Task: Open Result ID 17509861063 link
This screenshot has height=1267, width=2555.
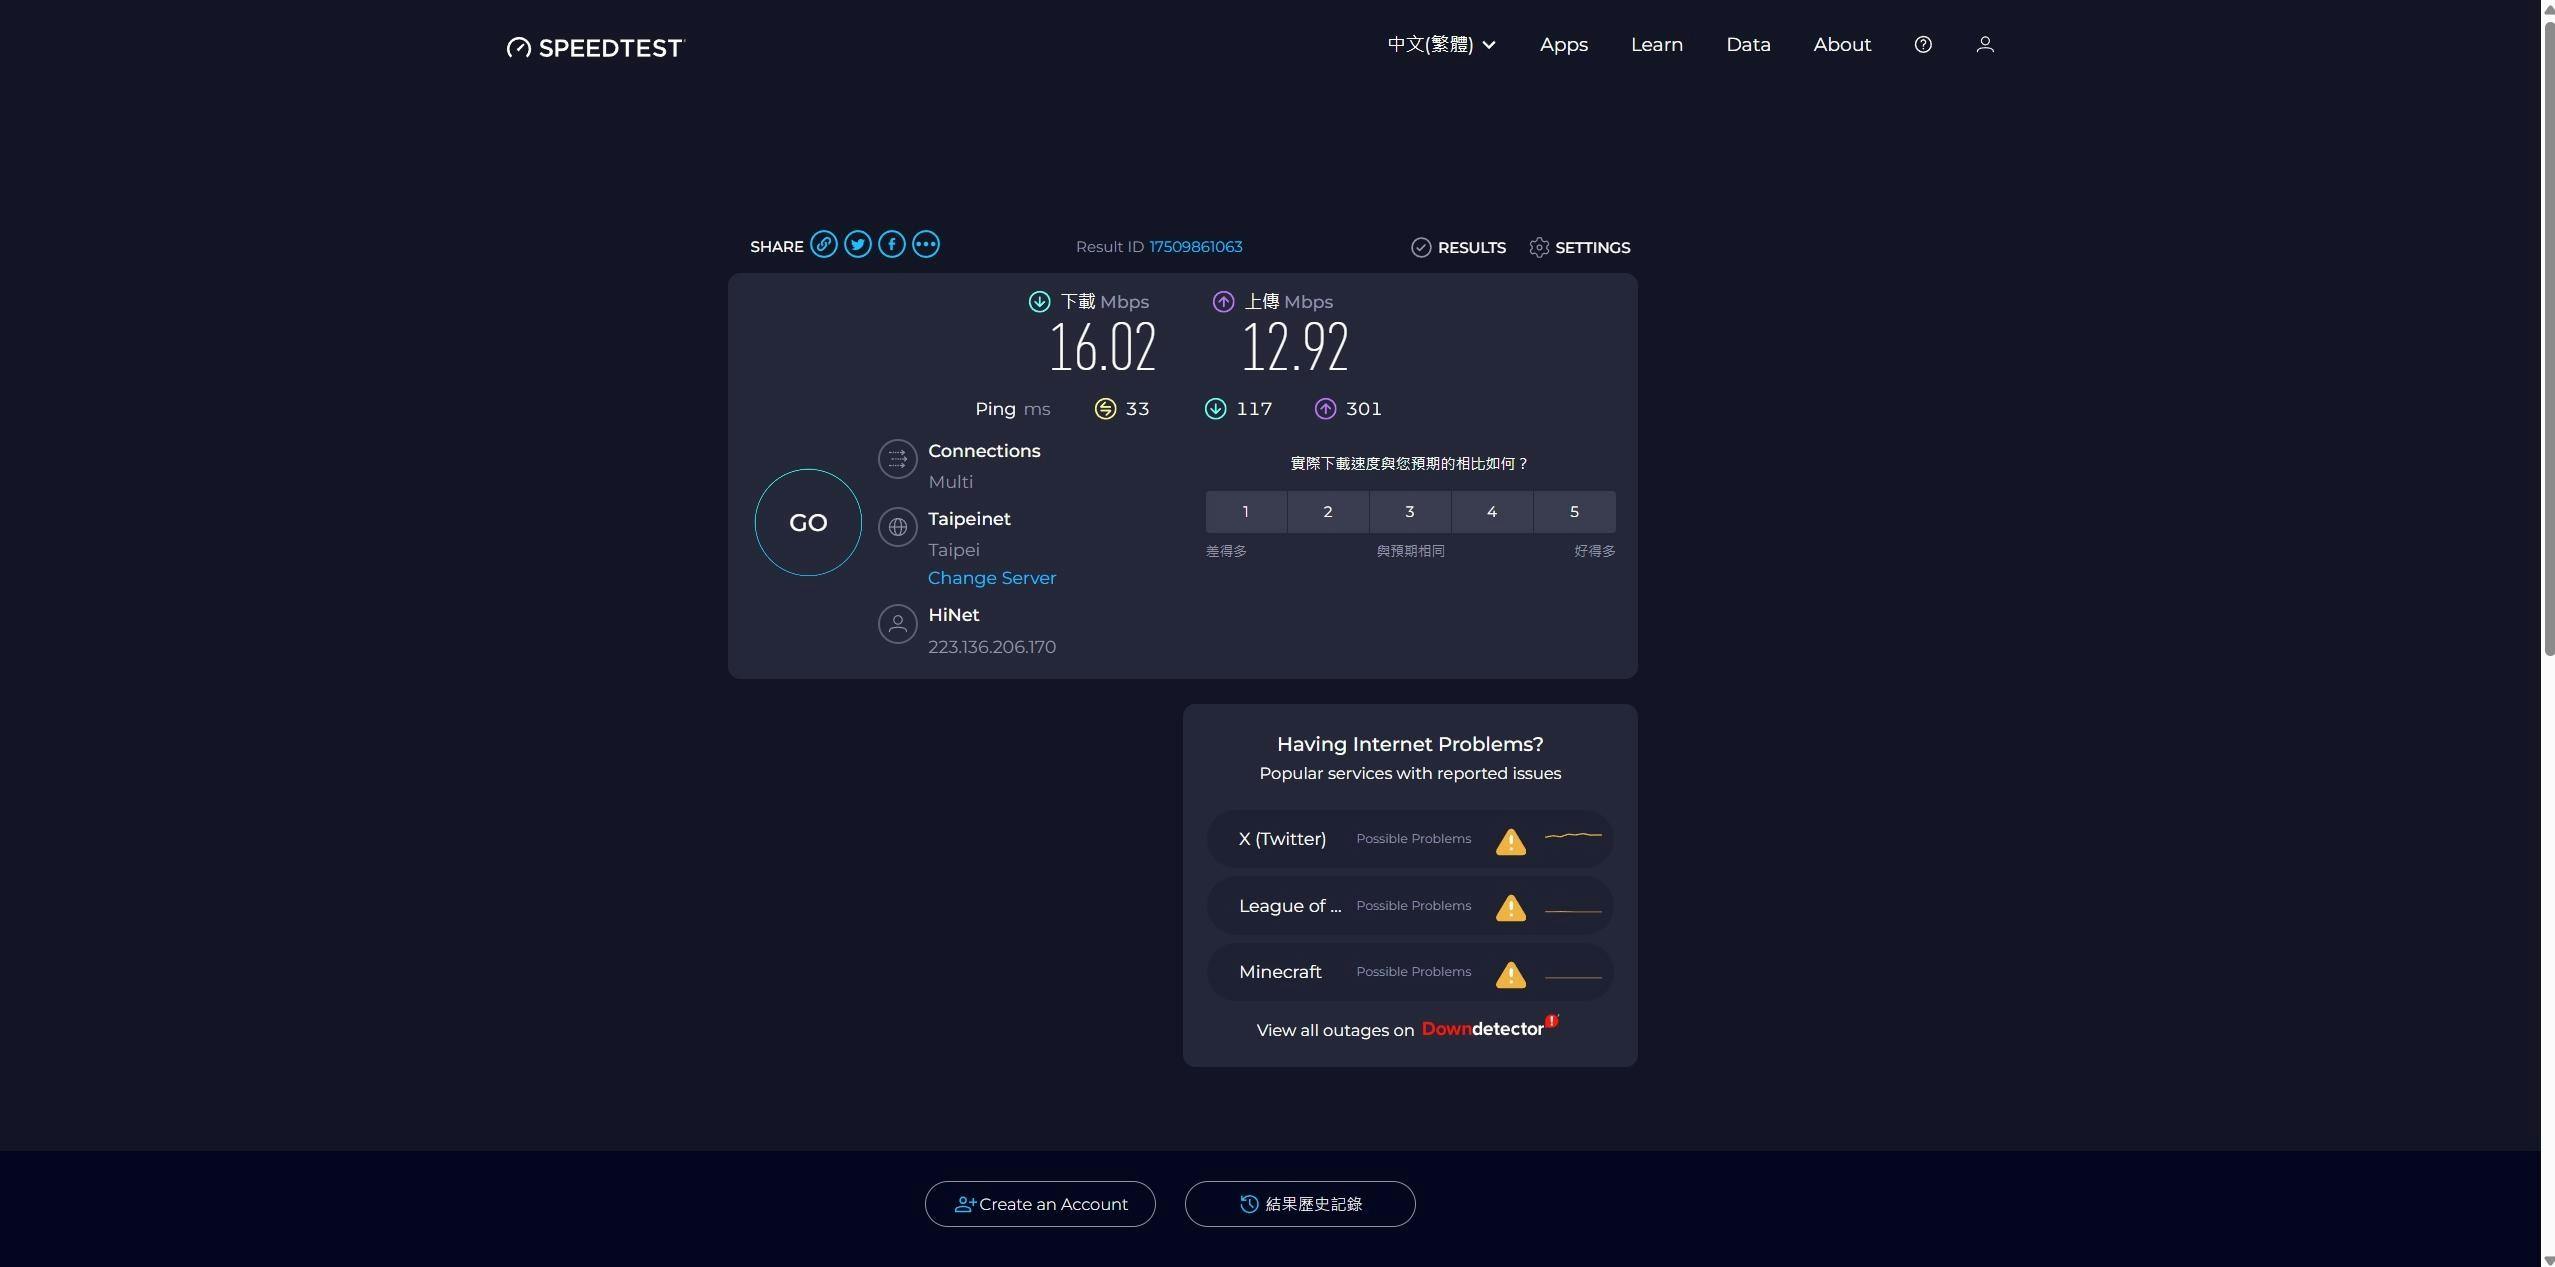Action: pyautogui.click(x=1196, y=246)
